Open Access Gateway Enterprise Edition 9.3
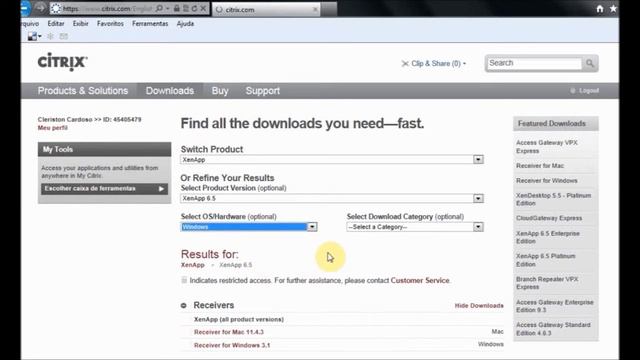Image resolution: width=640 pixels, height=360 pixels. click(554, 306)
